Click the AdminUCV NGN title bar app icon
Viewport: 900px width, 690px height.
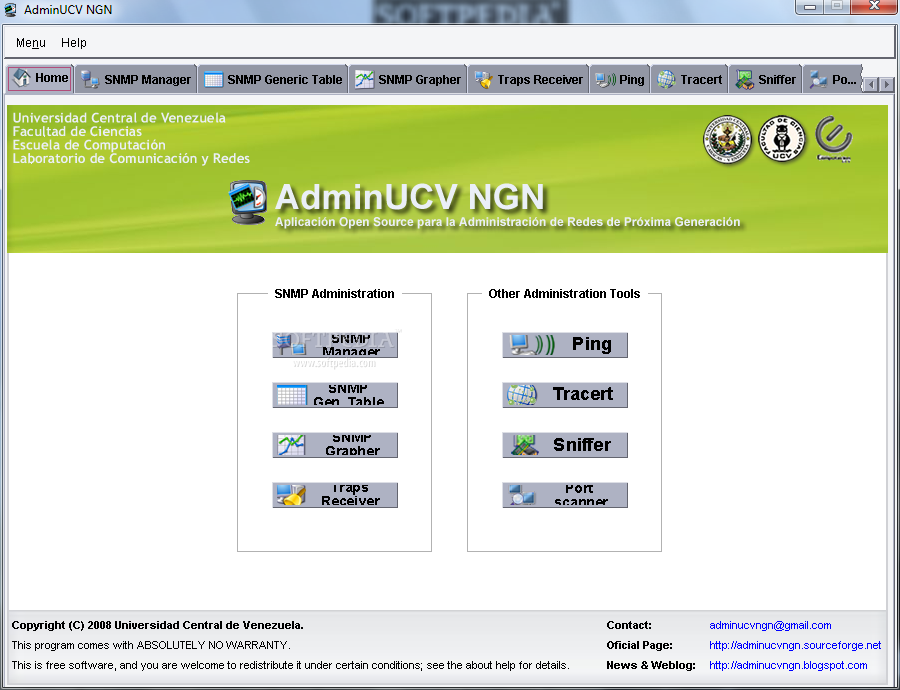(10, 10)
